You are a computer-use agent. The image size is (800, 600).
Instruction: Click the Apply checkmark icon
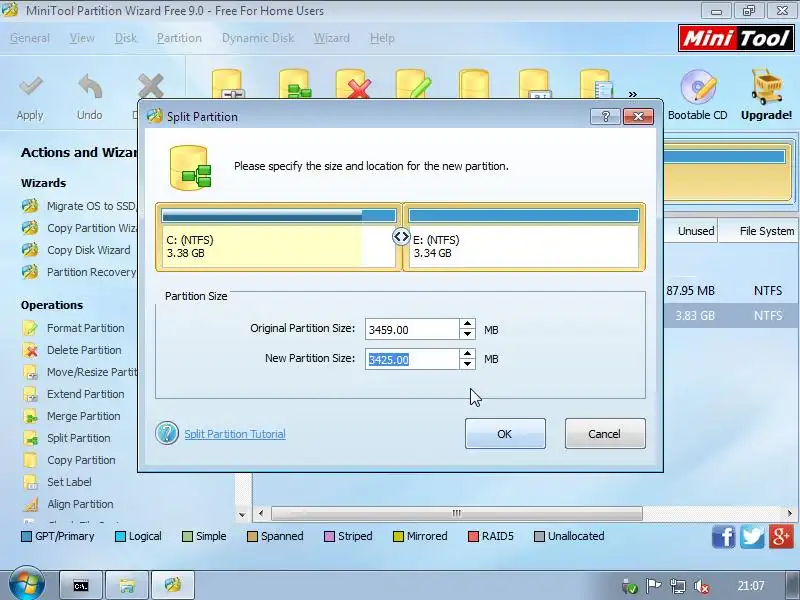(x=31, y=87)
